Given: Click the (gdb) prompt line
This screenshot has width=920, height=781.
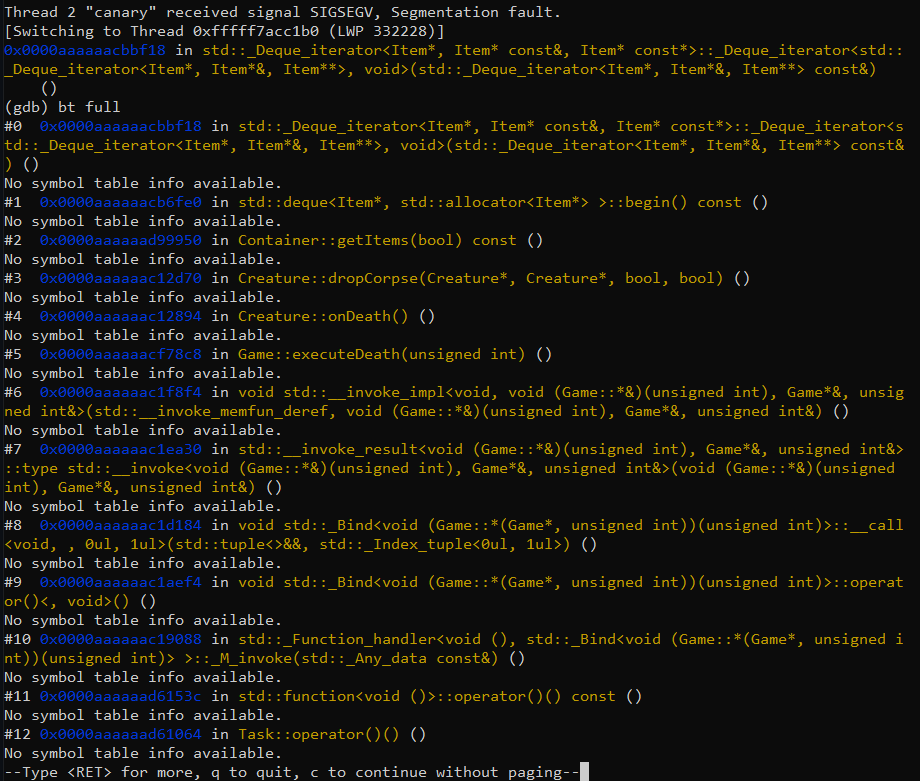Looking at the screenshot, I should [26, 106].
